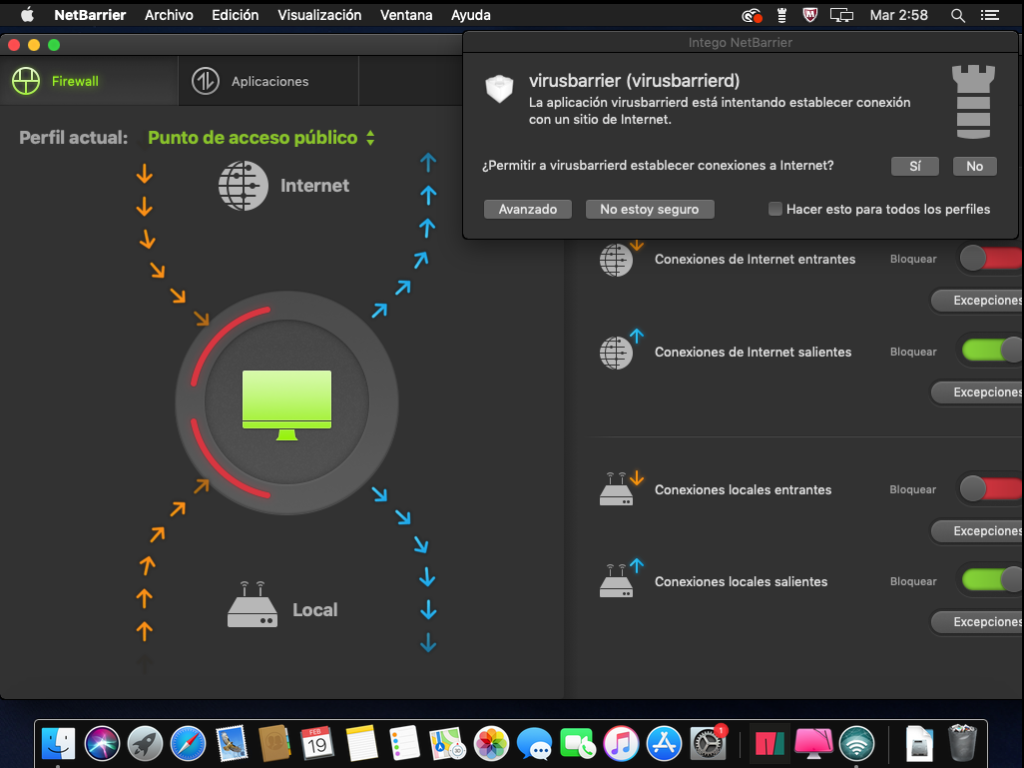Open Maps icon in Dock
This screenshot has height=768, width=1024.
[x=447, y=743]
